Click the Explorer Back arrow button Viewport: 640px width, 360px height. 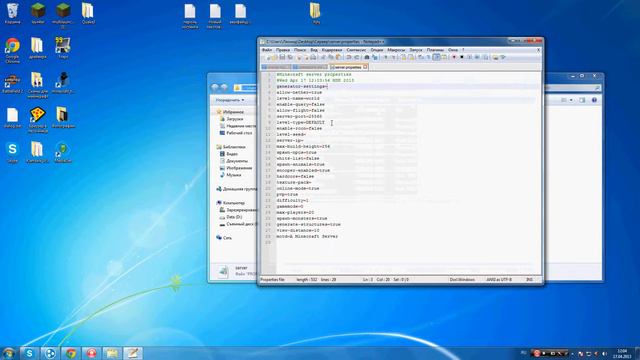[x=215, y=87]
